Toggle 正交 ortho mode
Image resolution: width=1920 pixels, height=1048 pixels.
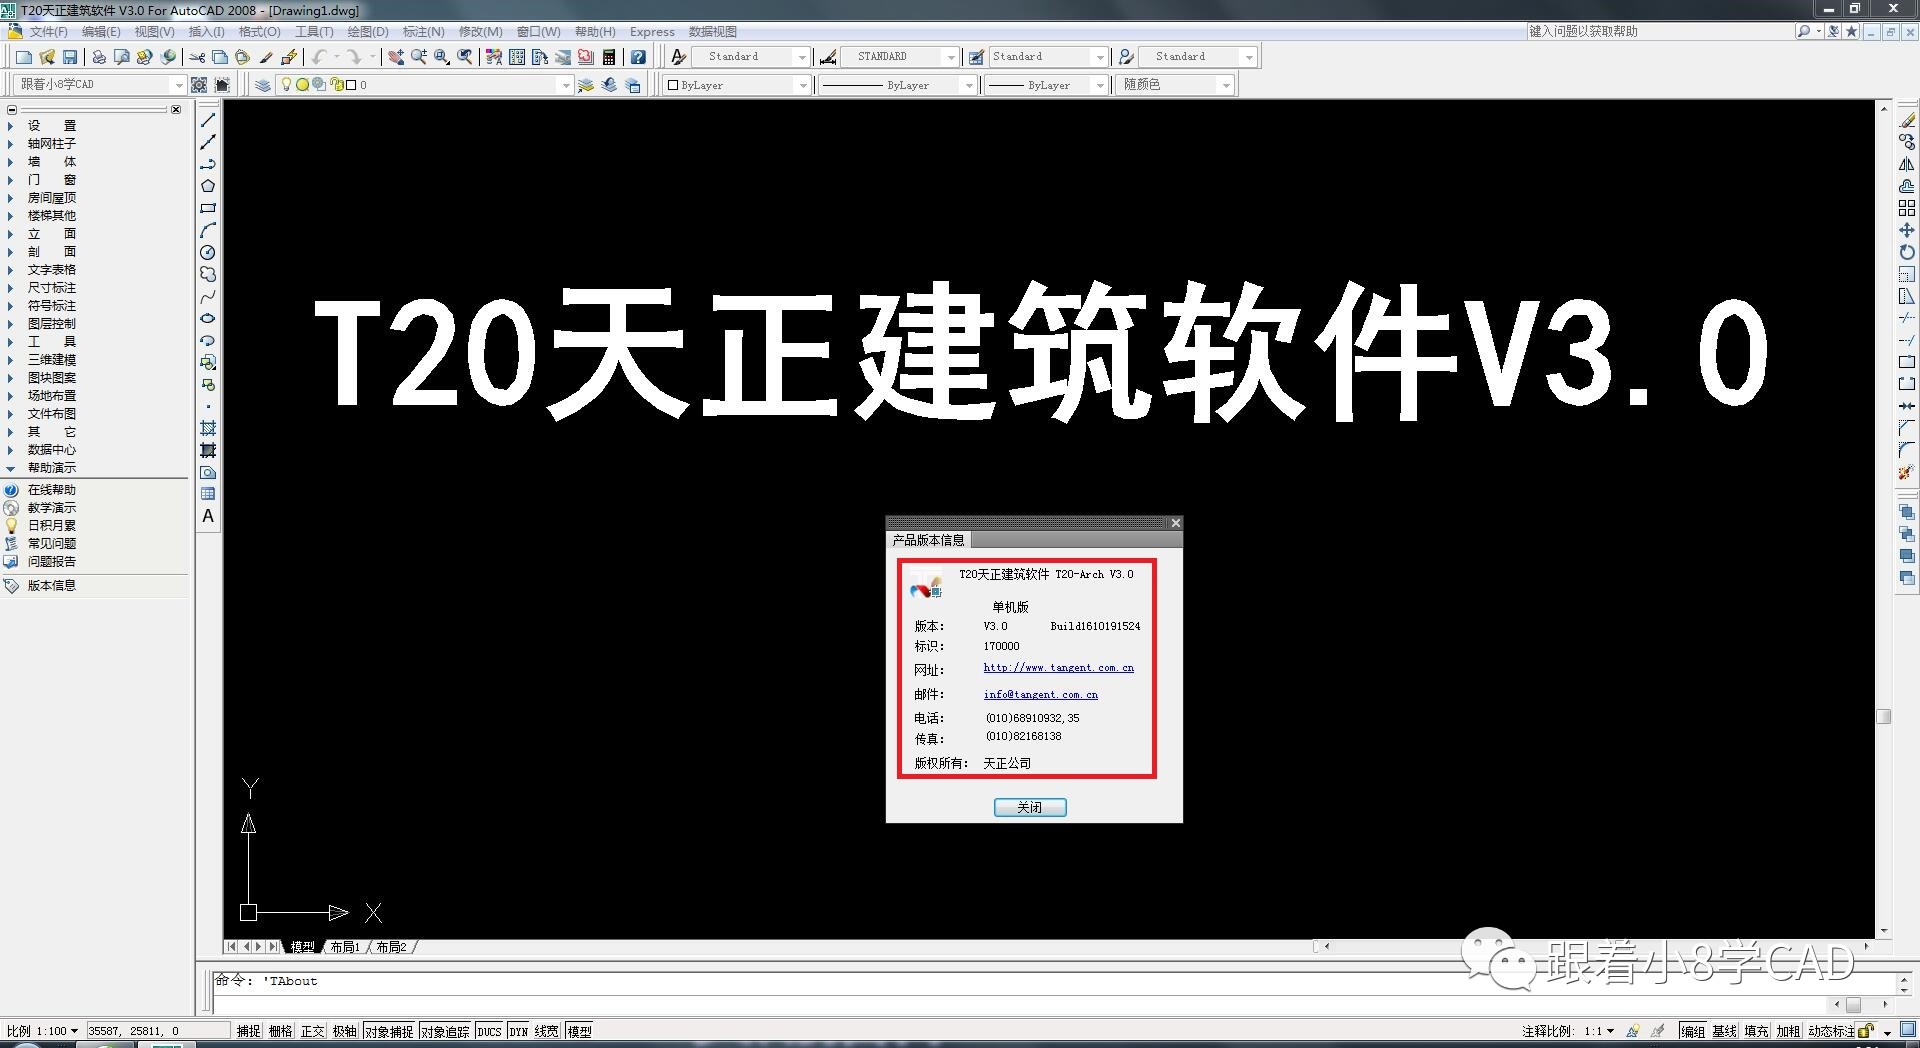313,1031
